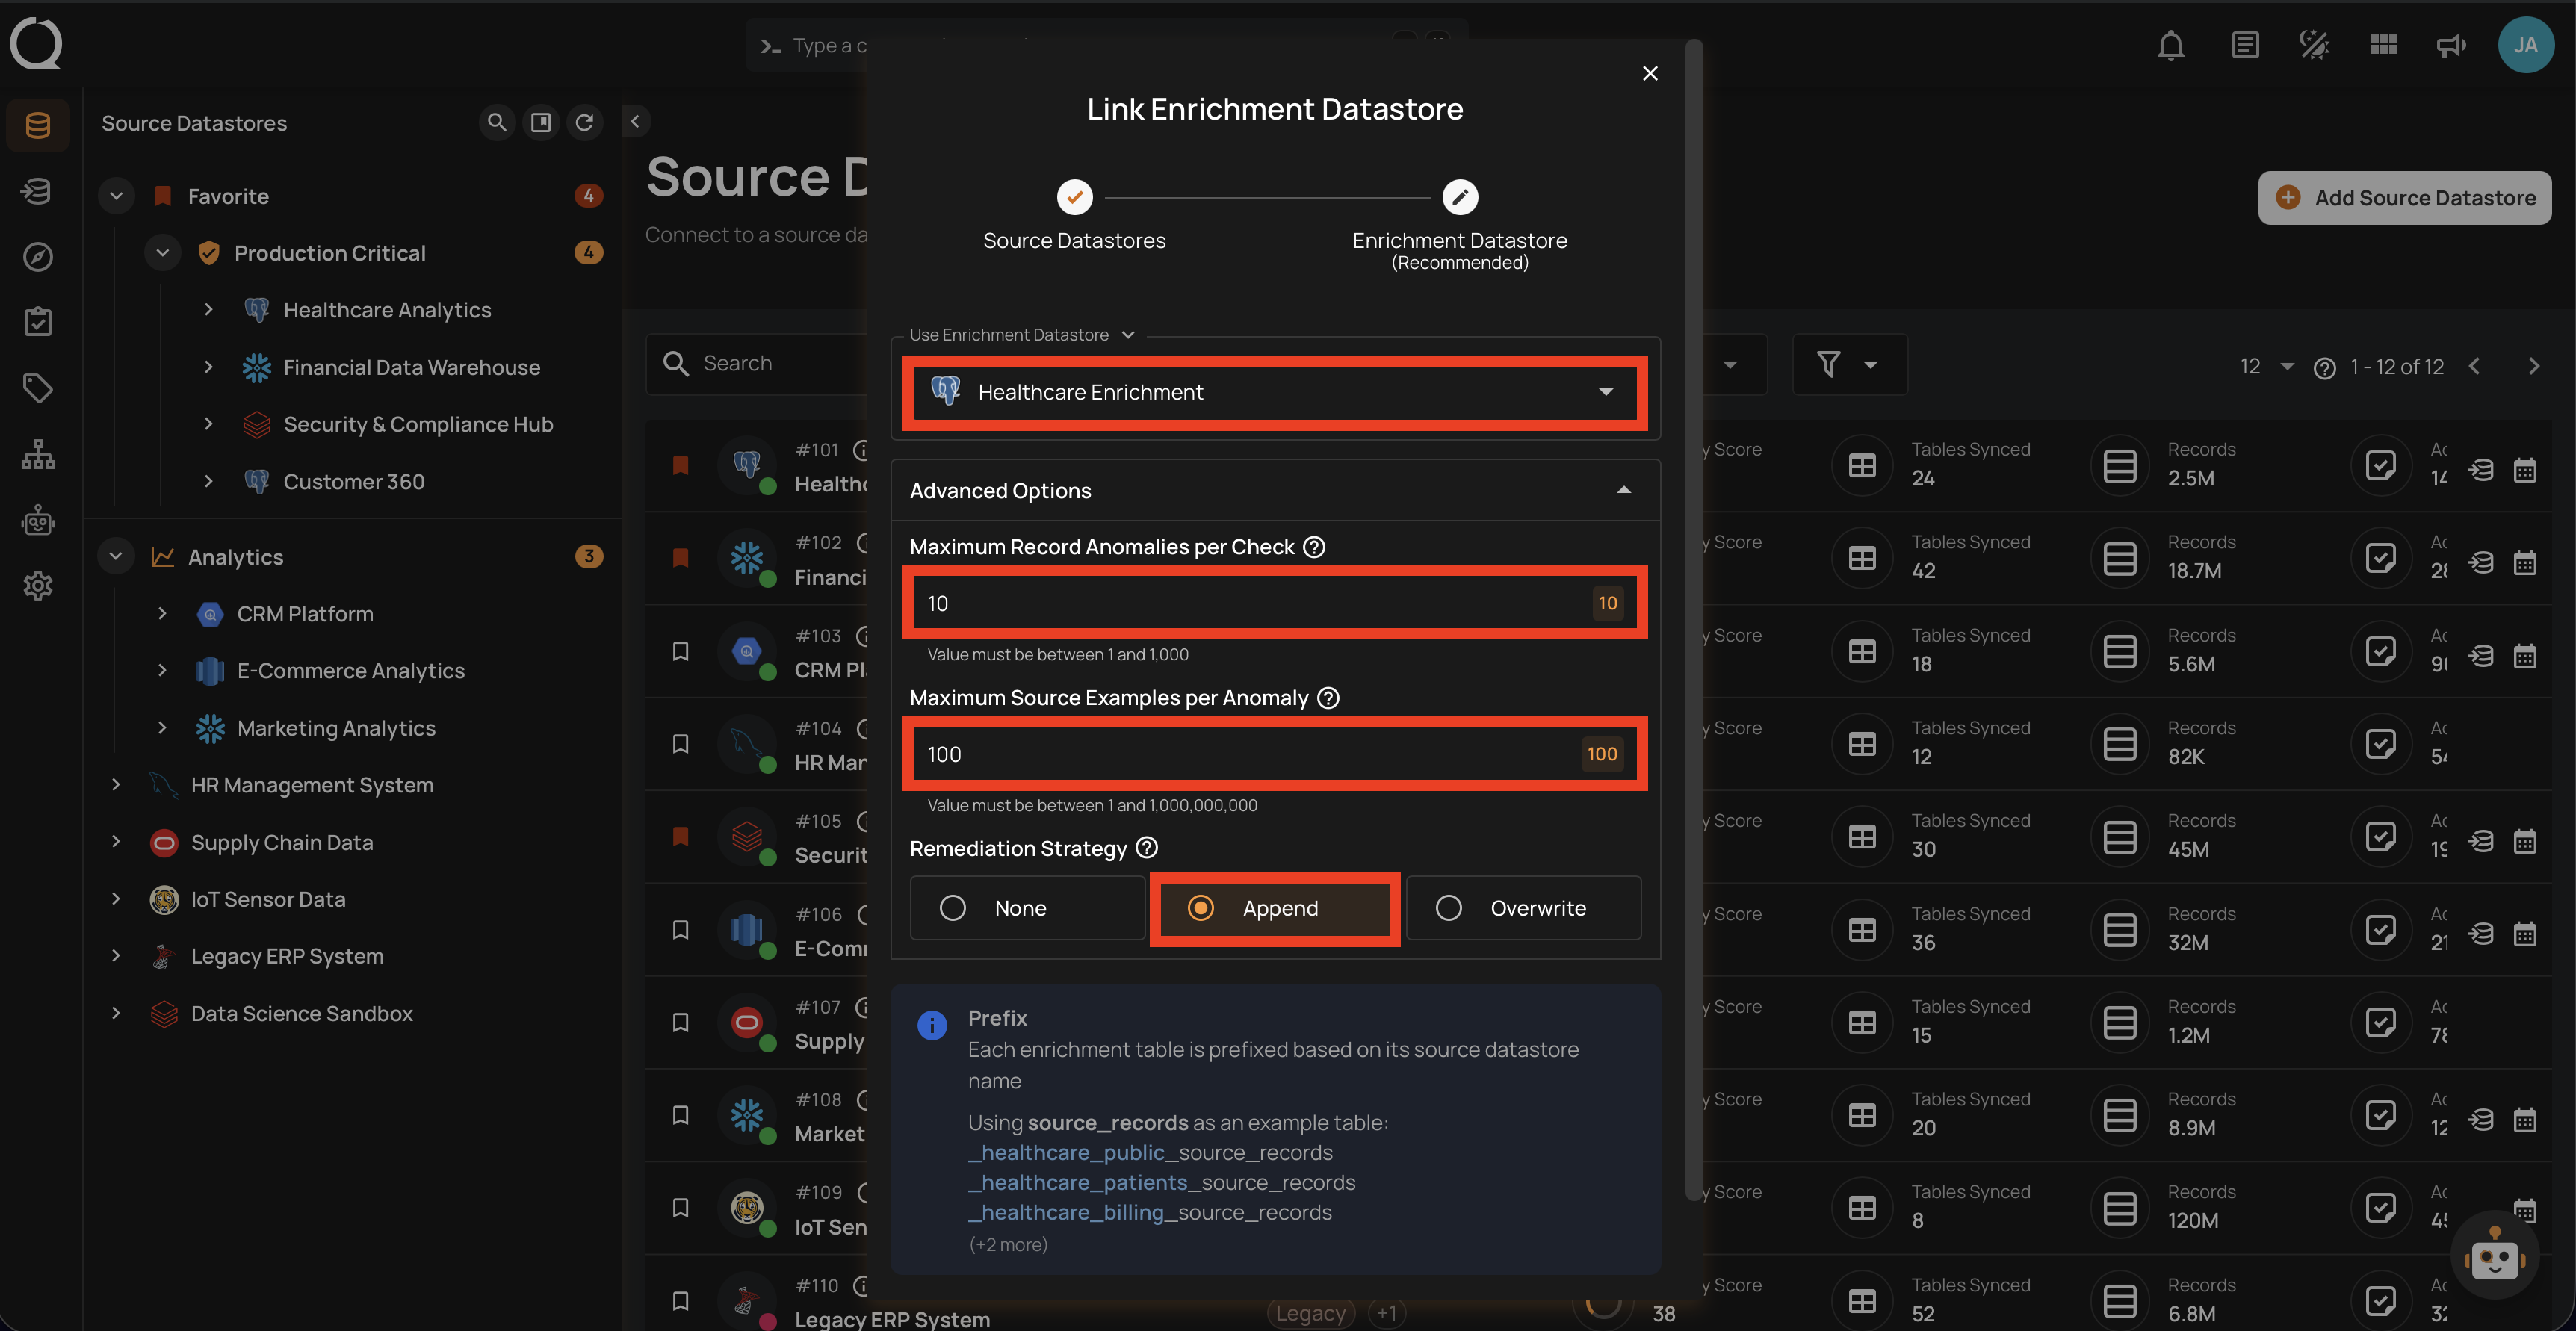Open the Healthcare Enrichment datastore dropdown
The height and width of the screenshot is (1331, 2576).
[1274, 392]
